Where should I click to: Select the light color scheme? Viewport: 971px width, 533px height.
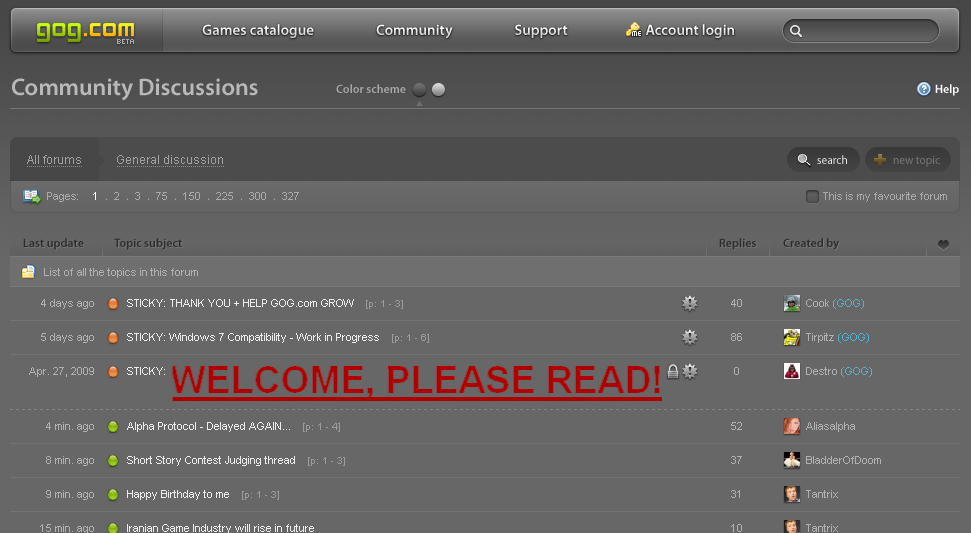[x=438, y=90]
